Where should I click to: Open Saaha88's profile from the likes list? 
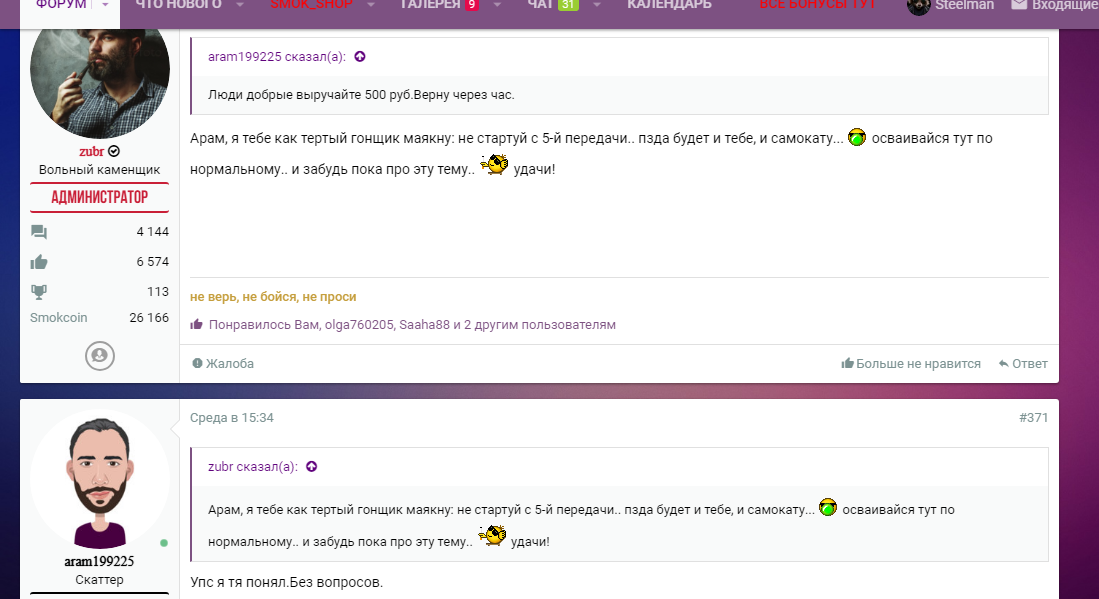point(425,324)
